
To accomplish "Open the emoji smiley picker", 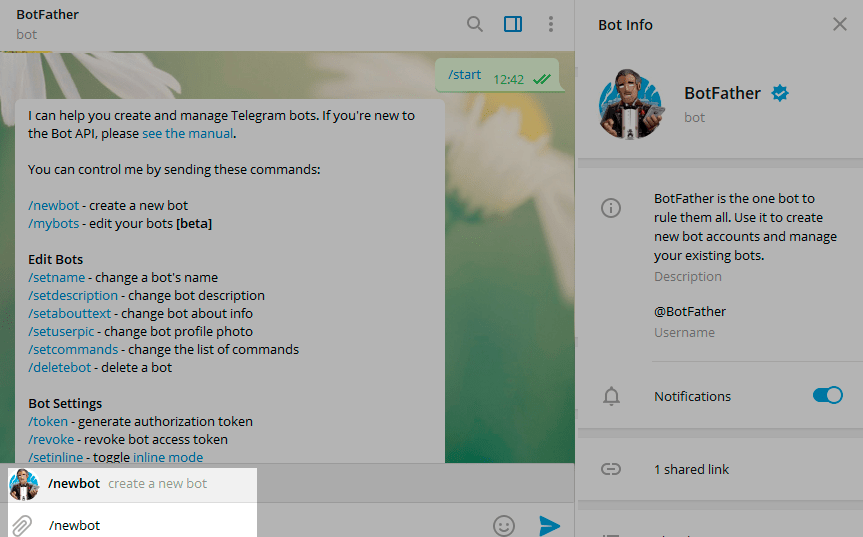I will coord(504,526).
